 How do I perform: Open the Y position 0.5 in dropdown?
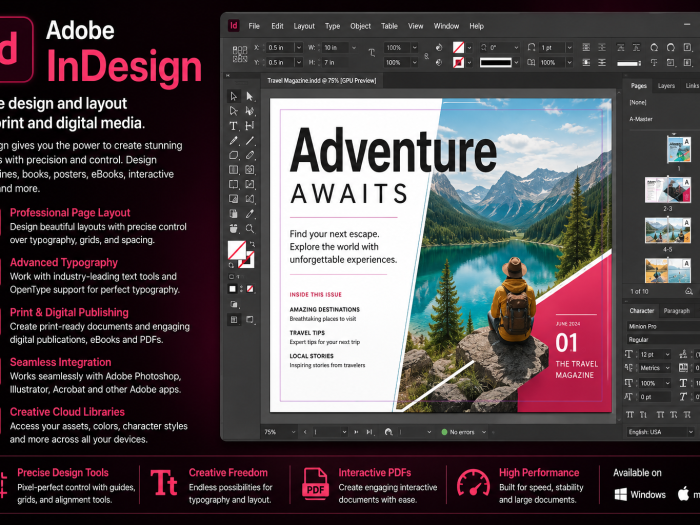299,62
